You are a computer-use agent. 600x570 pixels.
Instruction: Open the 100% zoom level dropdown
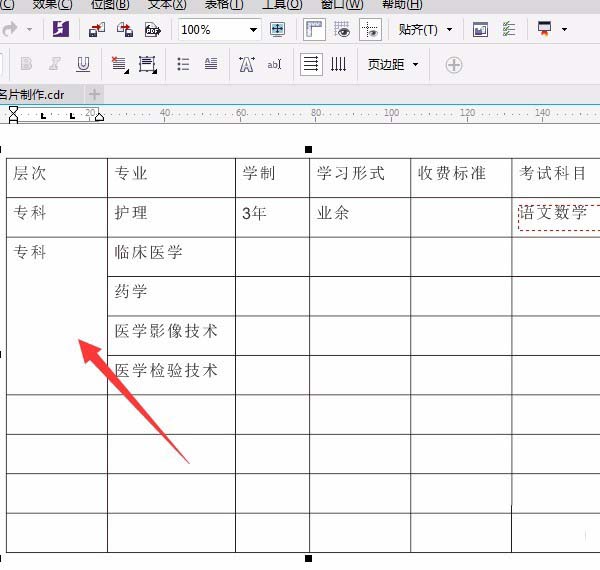pyautogui.click(x=253, y=29)
